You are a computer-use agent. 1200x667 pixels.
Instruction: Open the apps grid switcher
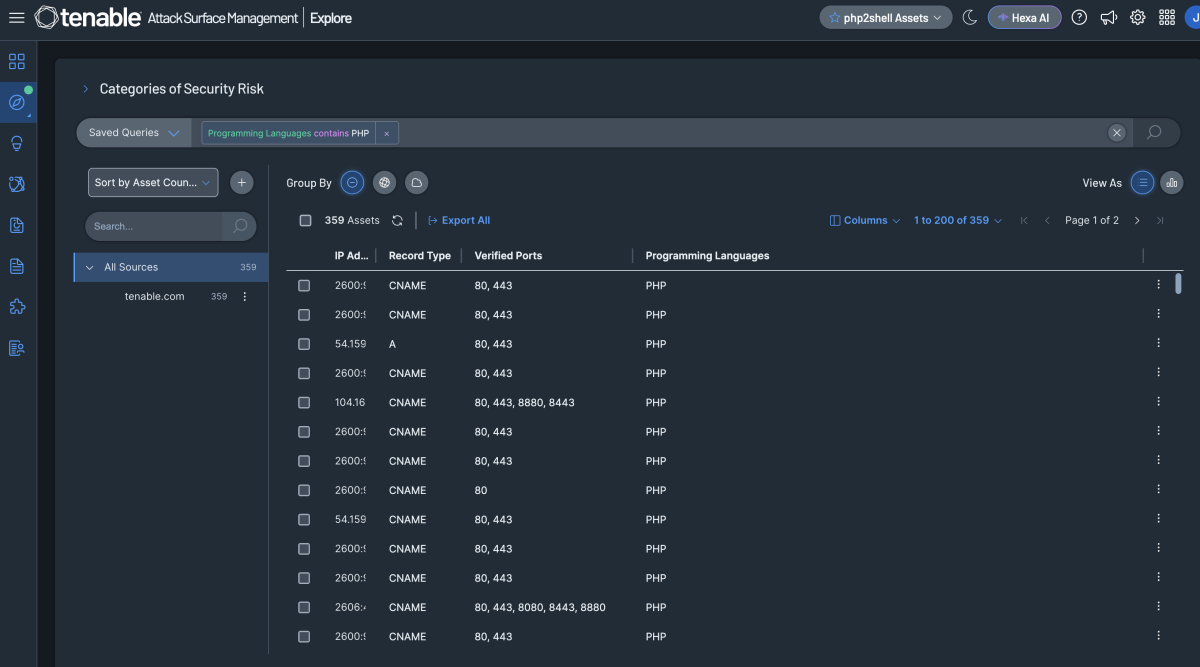1166,18
